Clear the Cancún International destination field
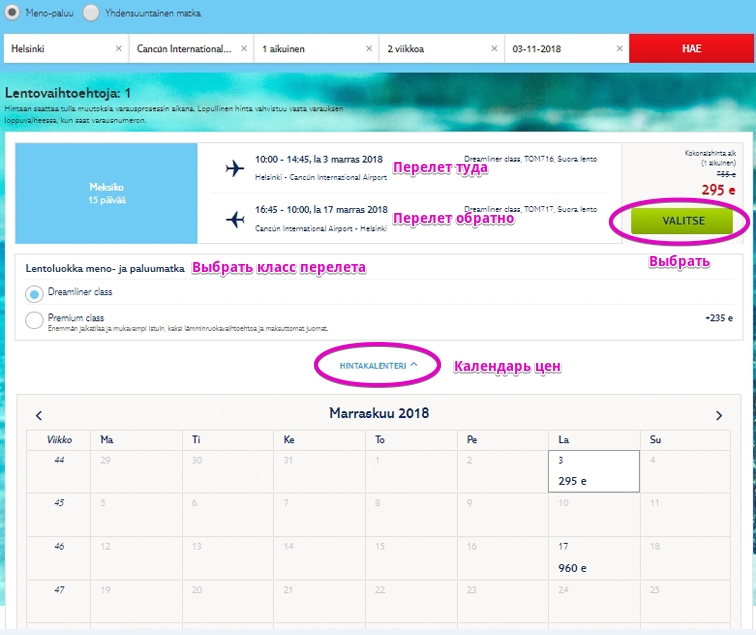This screenshot has height=635, width=756. click(243, 48)
